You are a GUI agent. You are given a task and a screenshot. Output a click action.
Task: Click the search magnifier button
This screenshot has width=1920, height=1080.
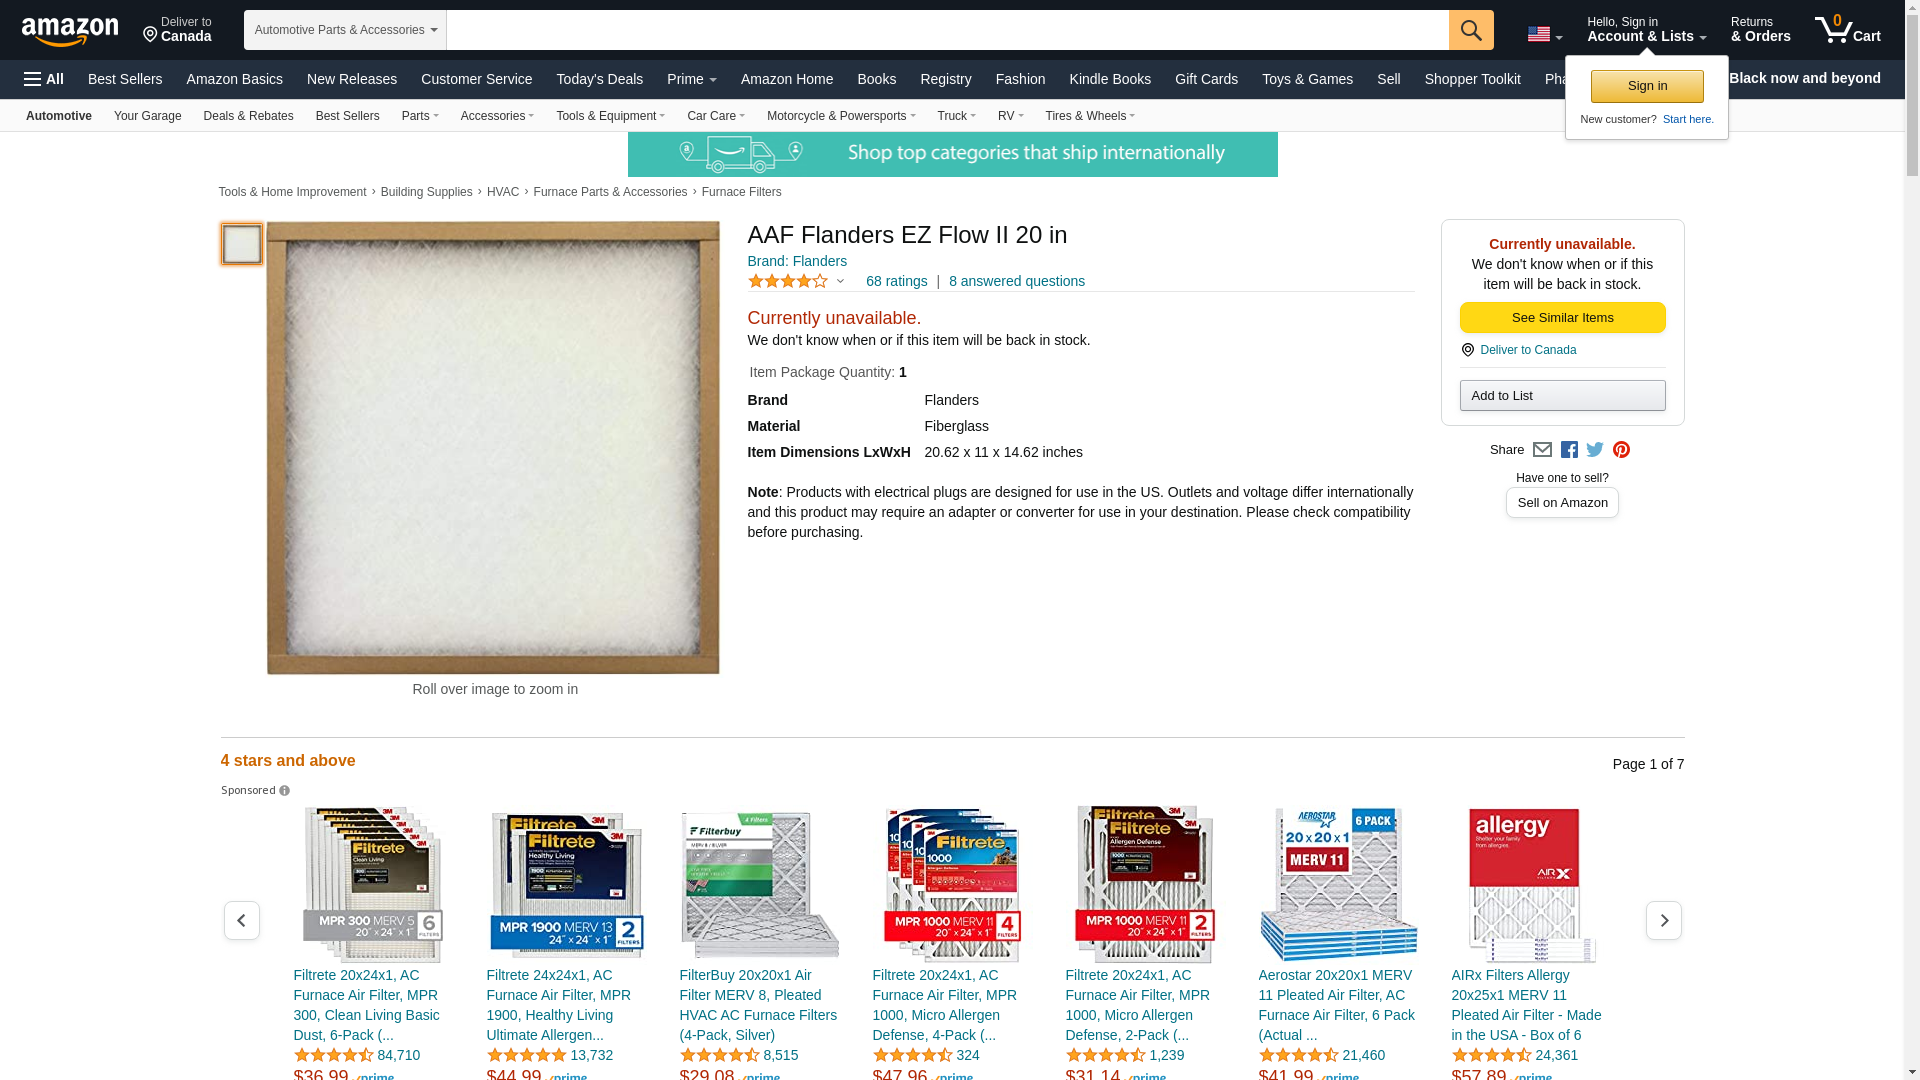click(x=1471, y=30)
